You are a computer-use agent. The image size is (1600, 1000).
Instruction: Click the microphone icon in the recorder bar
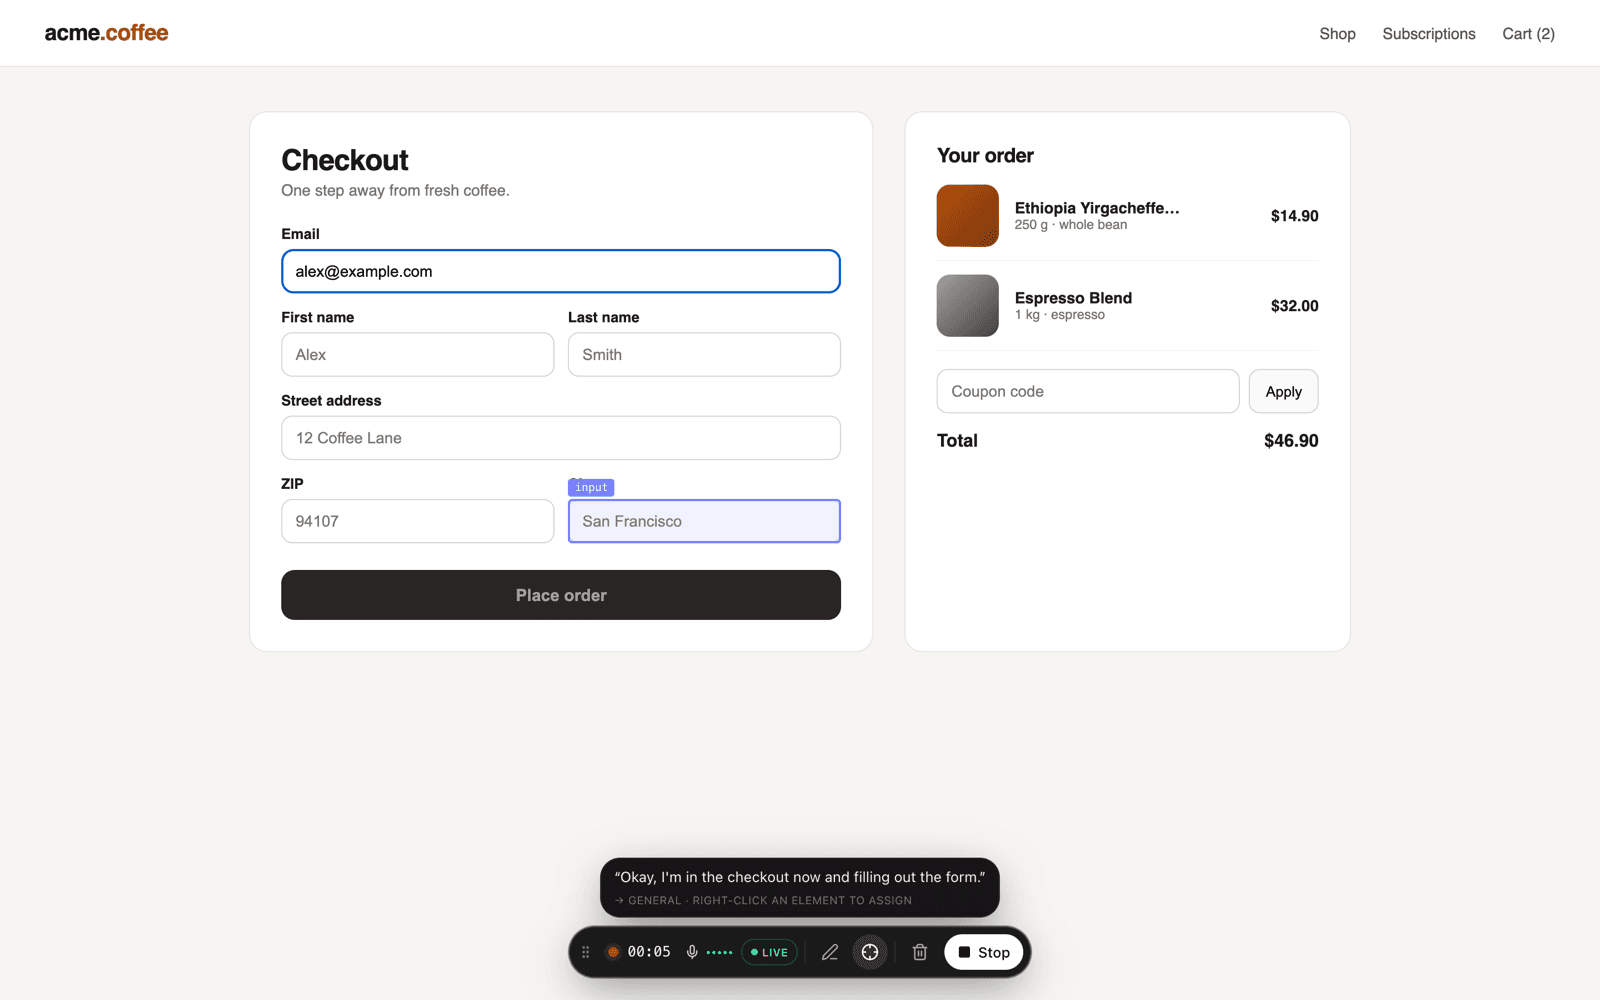point(692,952)
